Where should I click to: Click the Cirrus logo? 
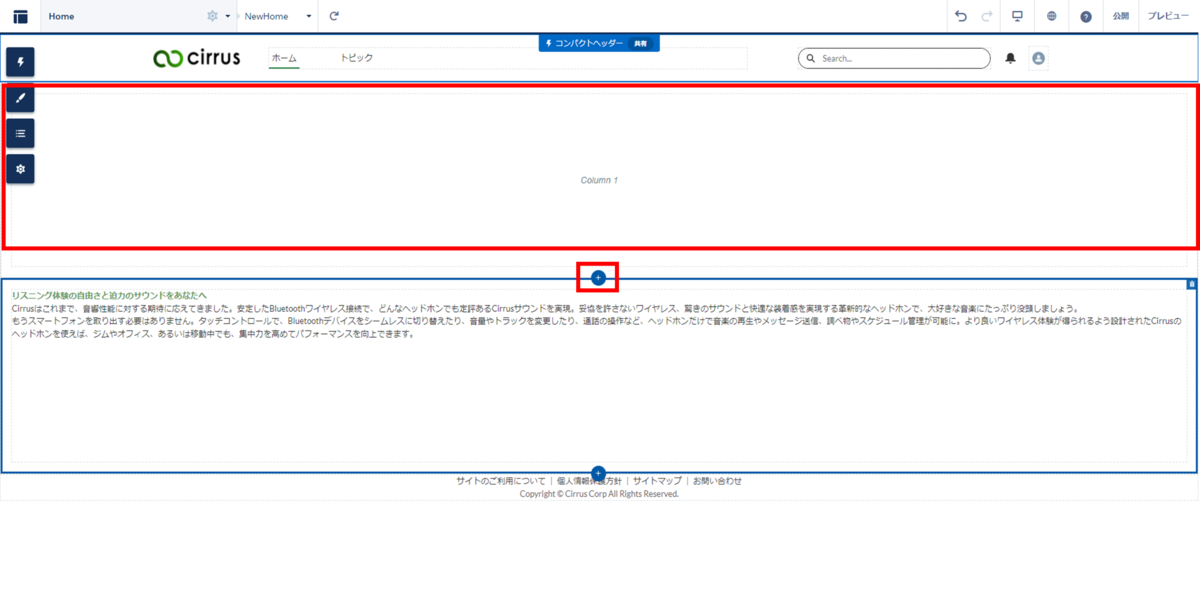[x=197, y=58]
